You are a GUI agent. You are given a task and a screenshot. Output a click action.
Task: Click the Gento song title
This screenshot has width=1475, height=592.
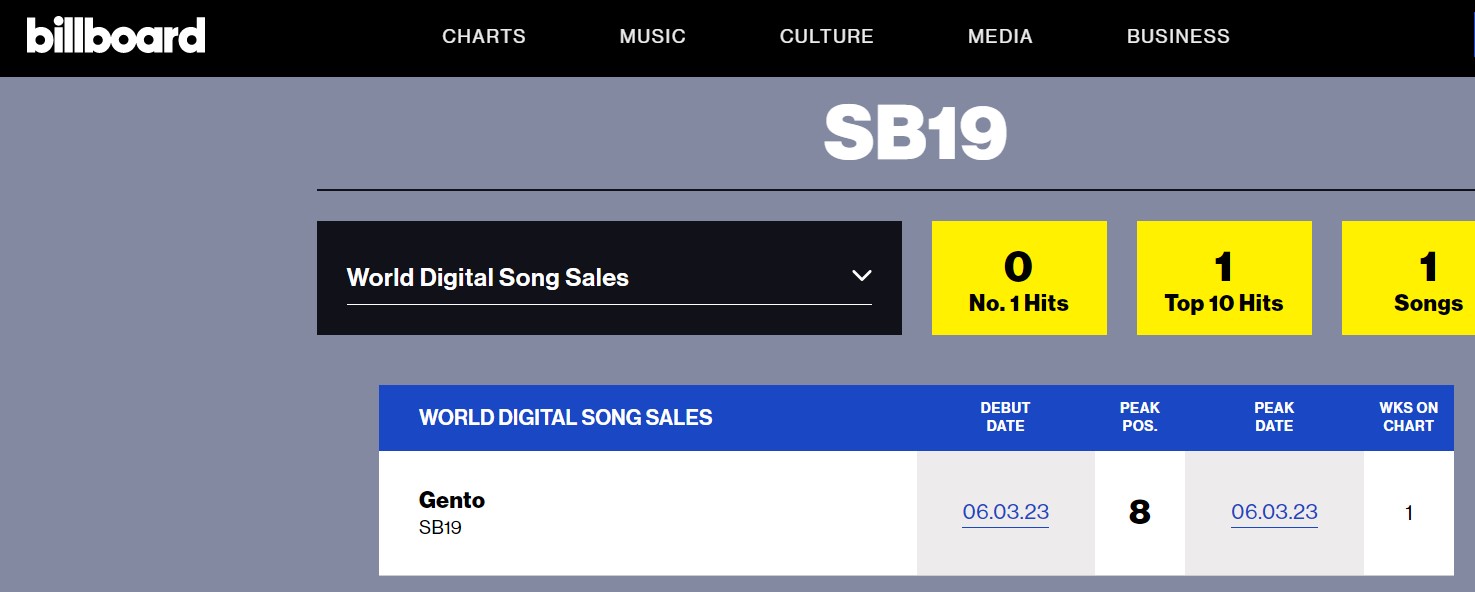point(452,500)
